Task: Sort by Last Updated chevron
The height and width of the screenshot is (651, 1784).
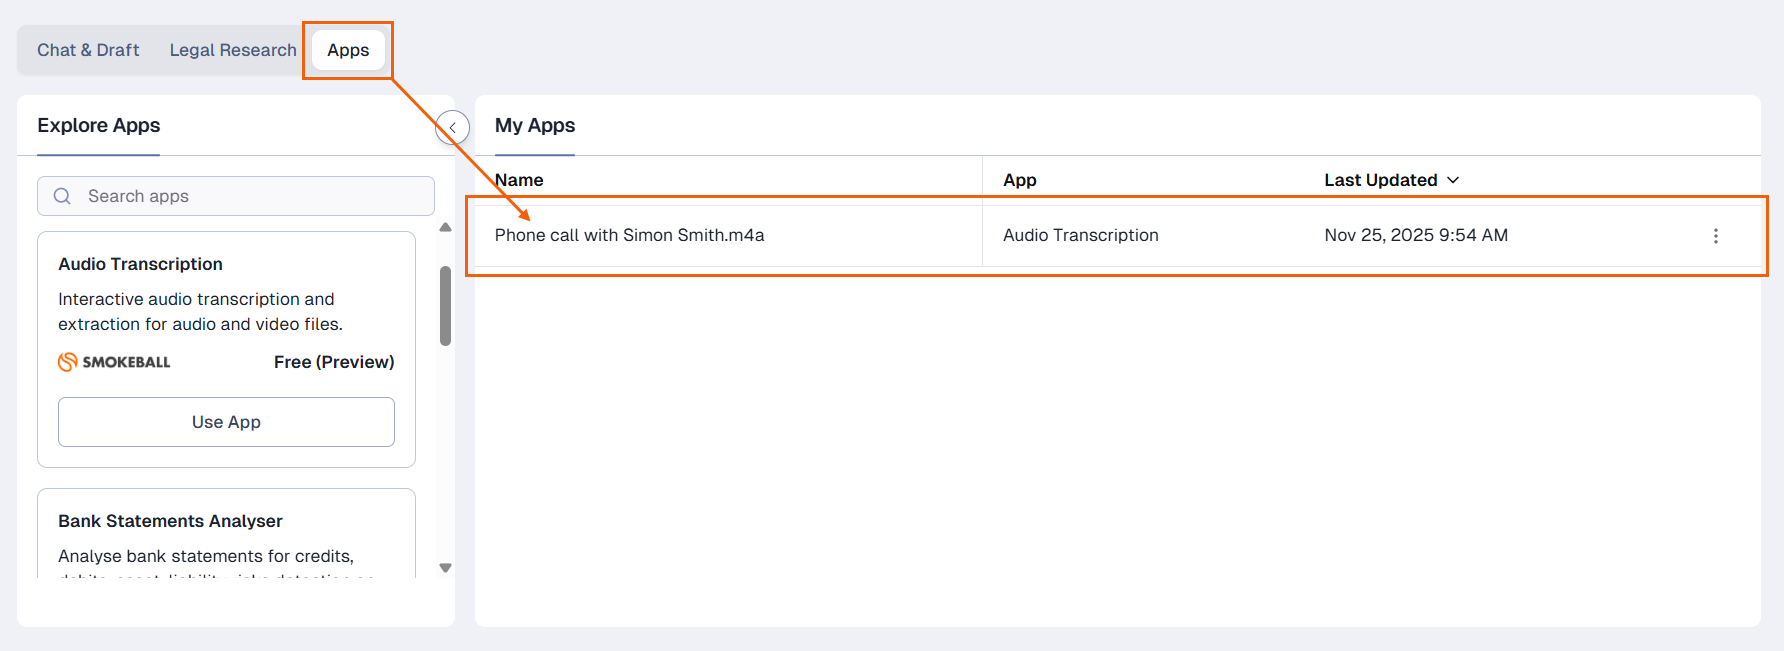Action: [1453, 180]
